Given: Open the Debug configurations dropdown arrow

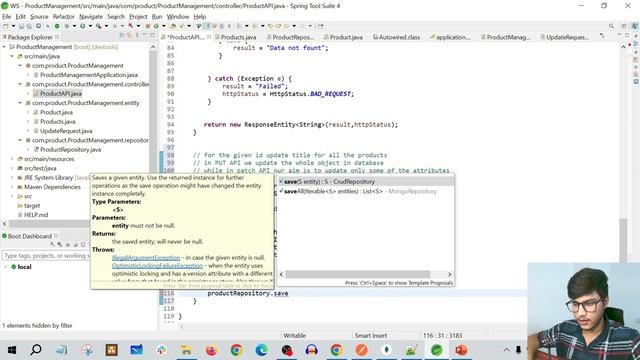Looking at the screenshot, I should (74, 26).
